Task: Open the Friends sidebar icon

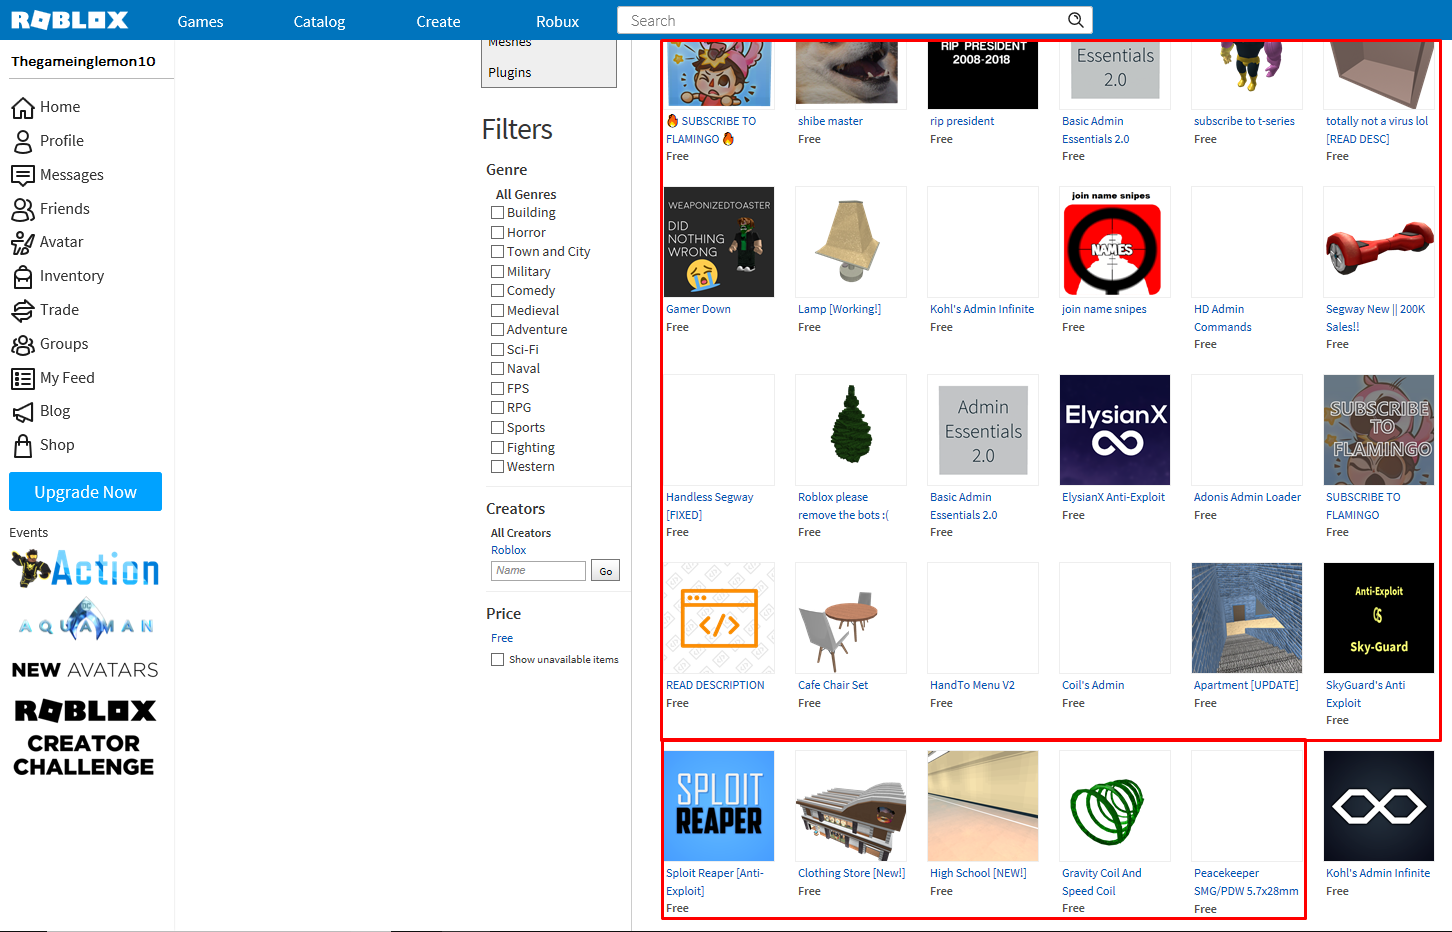Action: pyautogui.click(x=23, y=209)
